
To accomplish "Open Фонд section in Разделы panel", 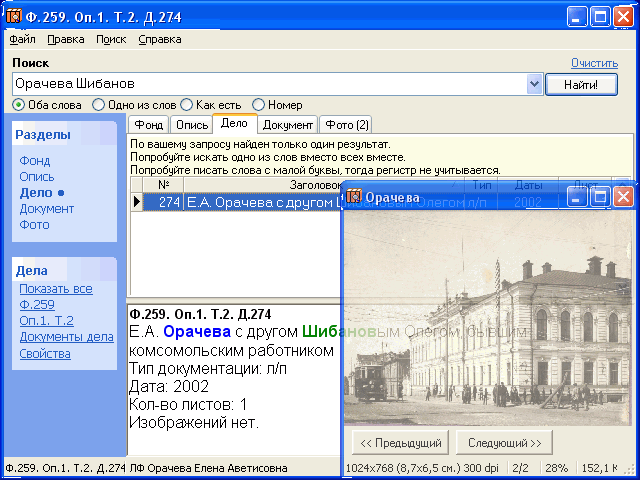I will (35, 161).
